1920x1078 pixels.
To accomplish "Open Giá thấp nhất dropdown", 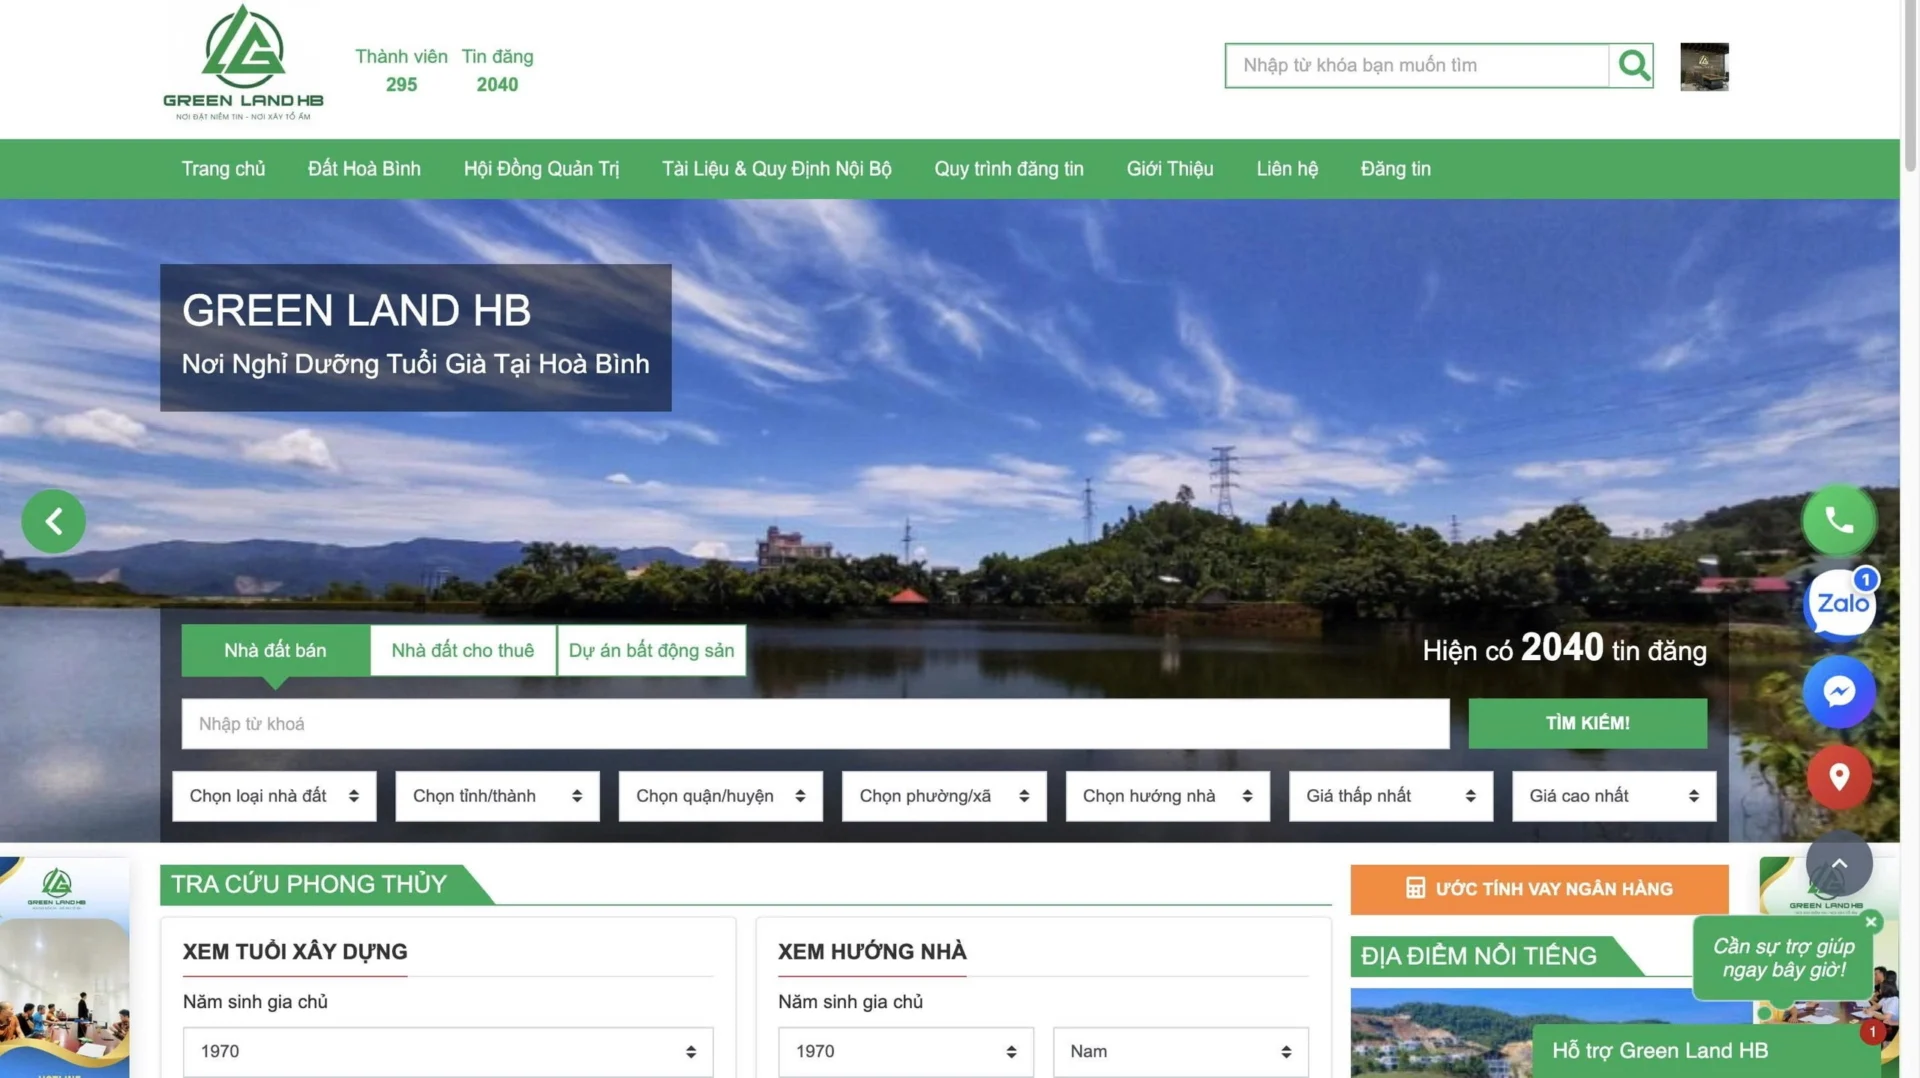I will 1391,796.
